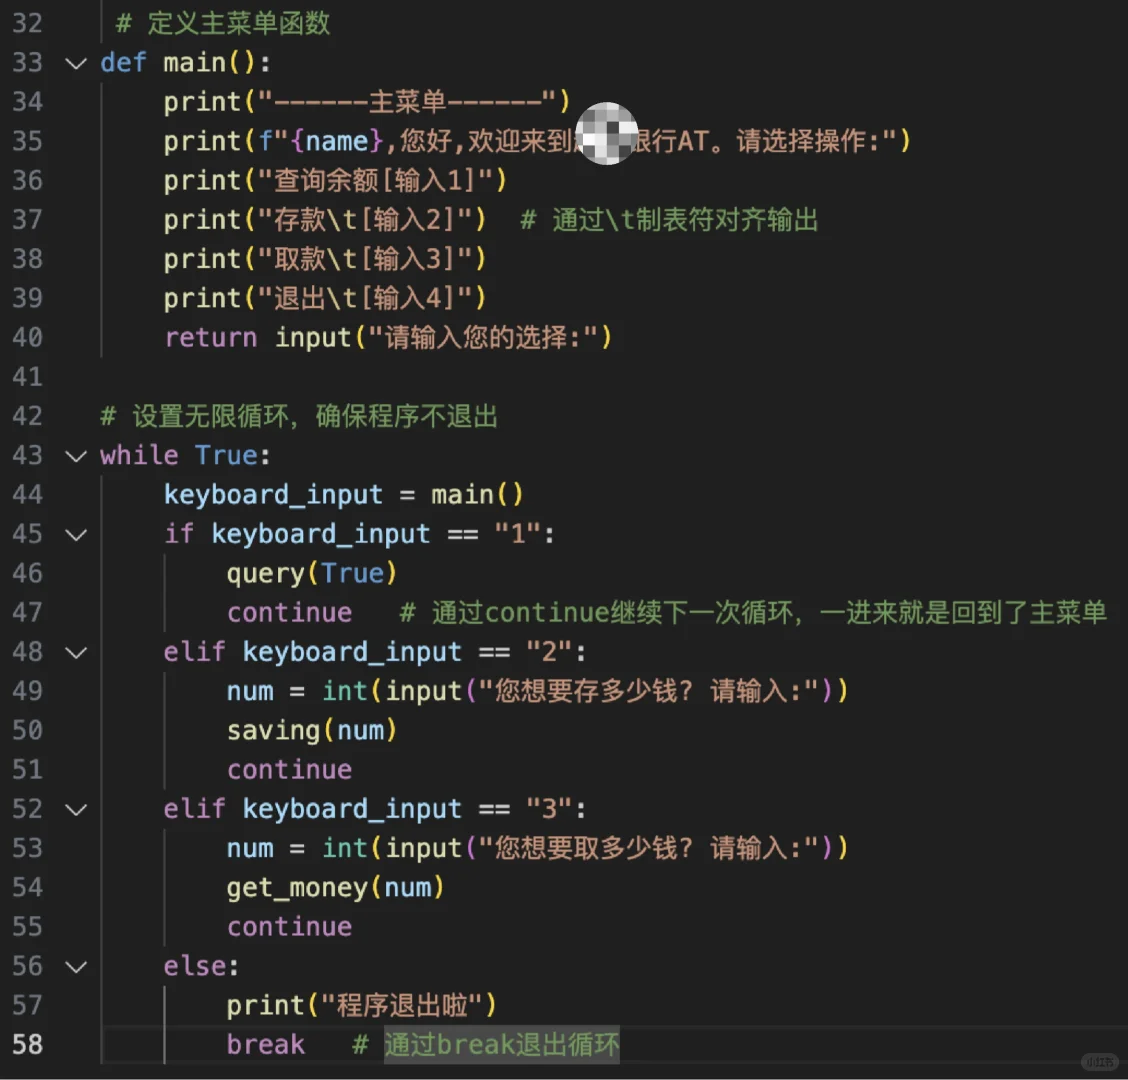Click the continue statement on line 47
This screenshot has height=1080, width=1128.
289,612
